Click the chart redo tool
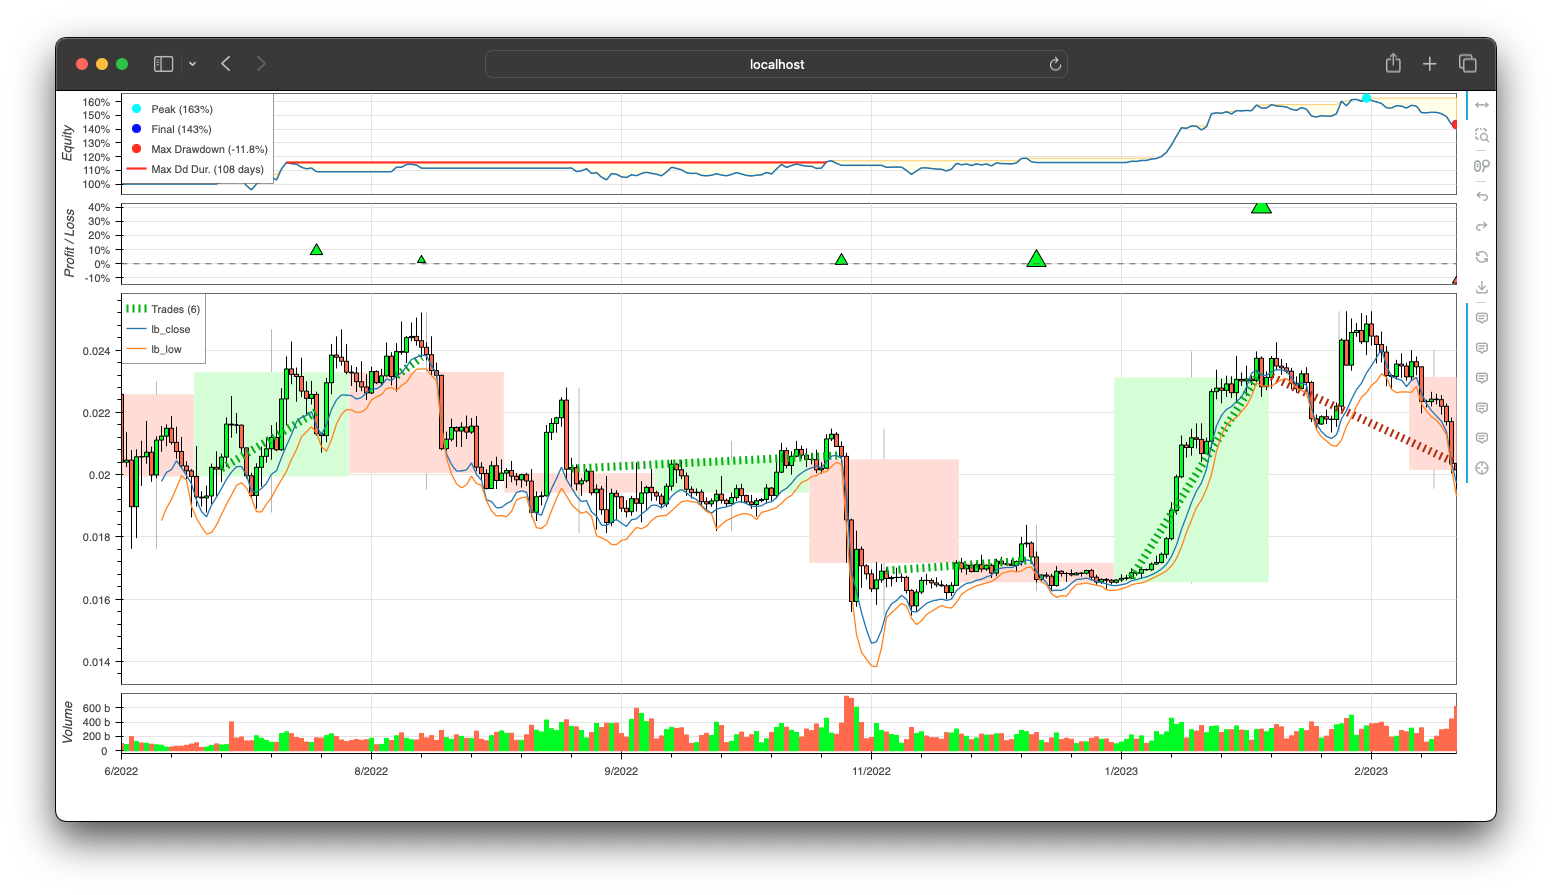Screen dimensions: 1552x895 pyautogui.click(x=1481, y=226)
